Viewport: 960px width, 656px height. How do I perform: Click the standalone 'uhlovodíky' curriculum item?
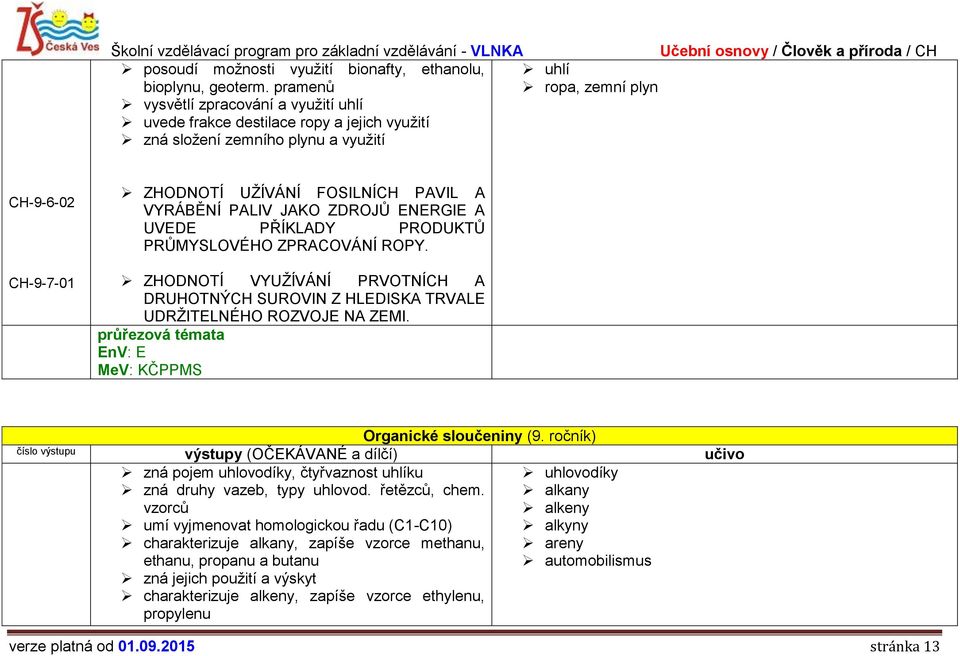tap(581, 473)
